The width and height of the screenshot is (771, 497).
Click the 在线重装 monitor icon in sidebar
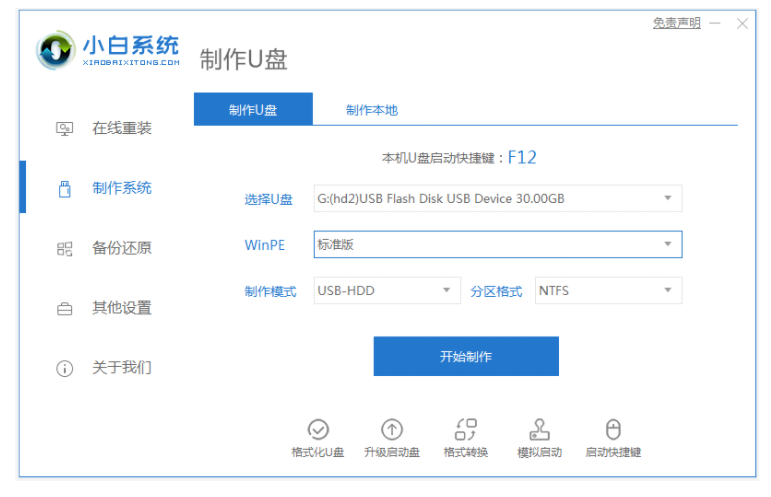tap(64, 129)
